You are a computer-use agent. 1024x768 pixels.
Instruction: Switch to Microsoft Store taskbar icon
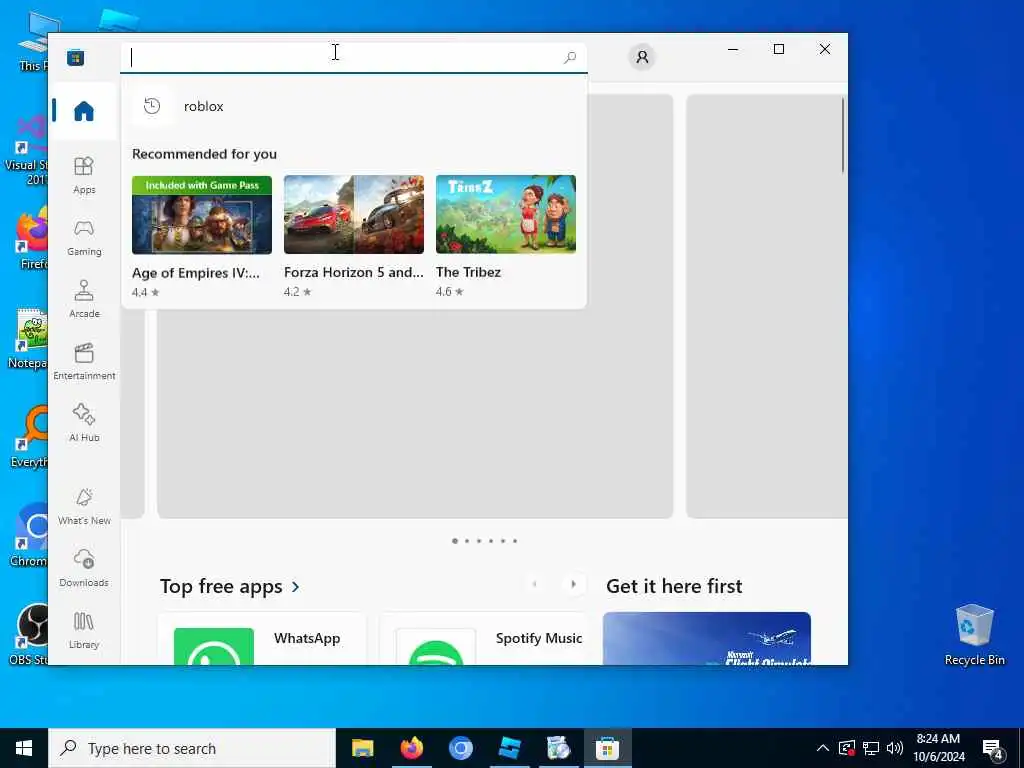607,748
